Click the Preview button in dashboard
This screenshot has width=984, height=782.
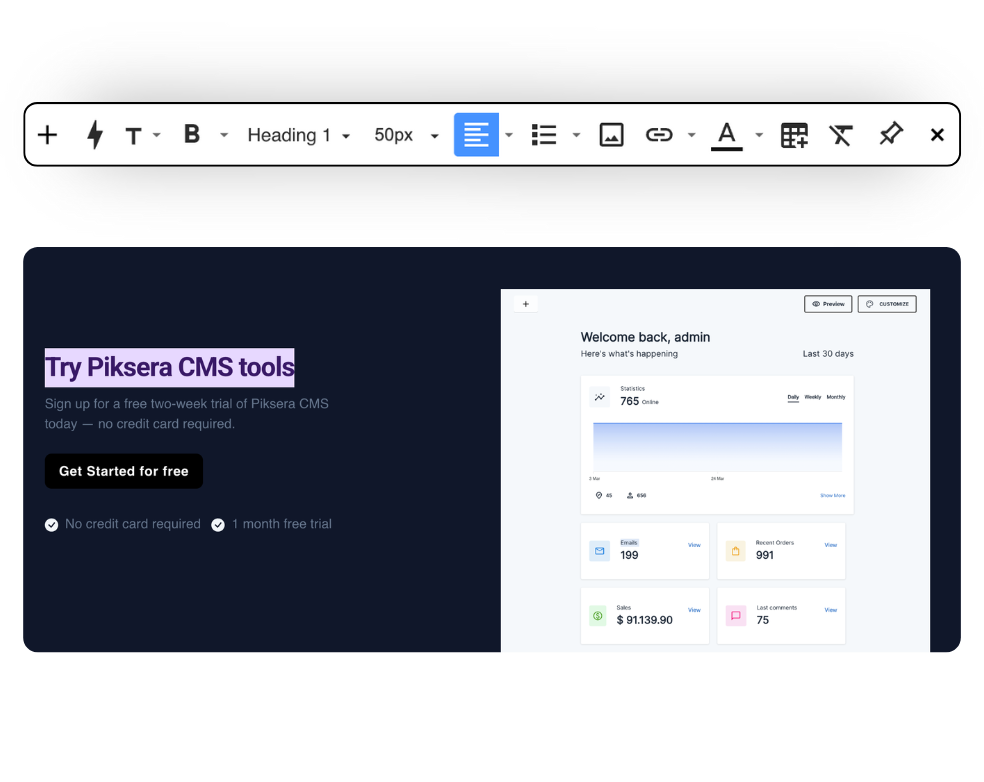(x=828, y=304)
